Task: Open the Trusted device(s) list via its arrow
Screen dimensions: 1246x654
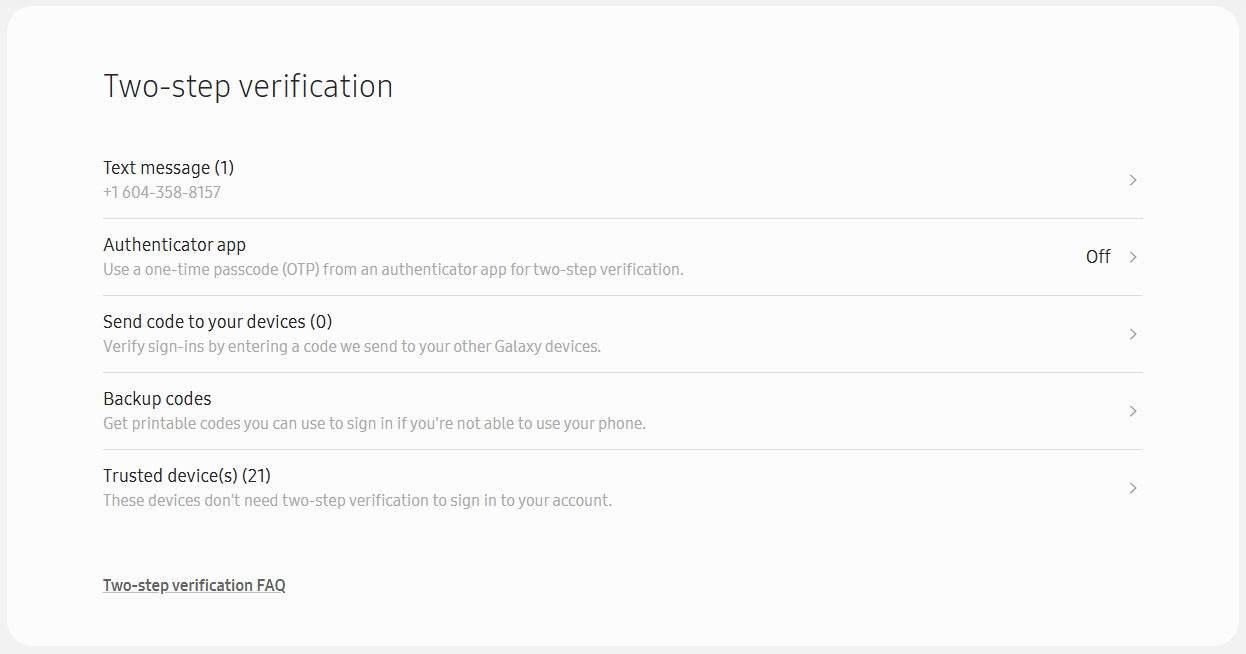Action: 1132,488
